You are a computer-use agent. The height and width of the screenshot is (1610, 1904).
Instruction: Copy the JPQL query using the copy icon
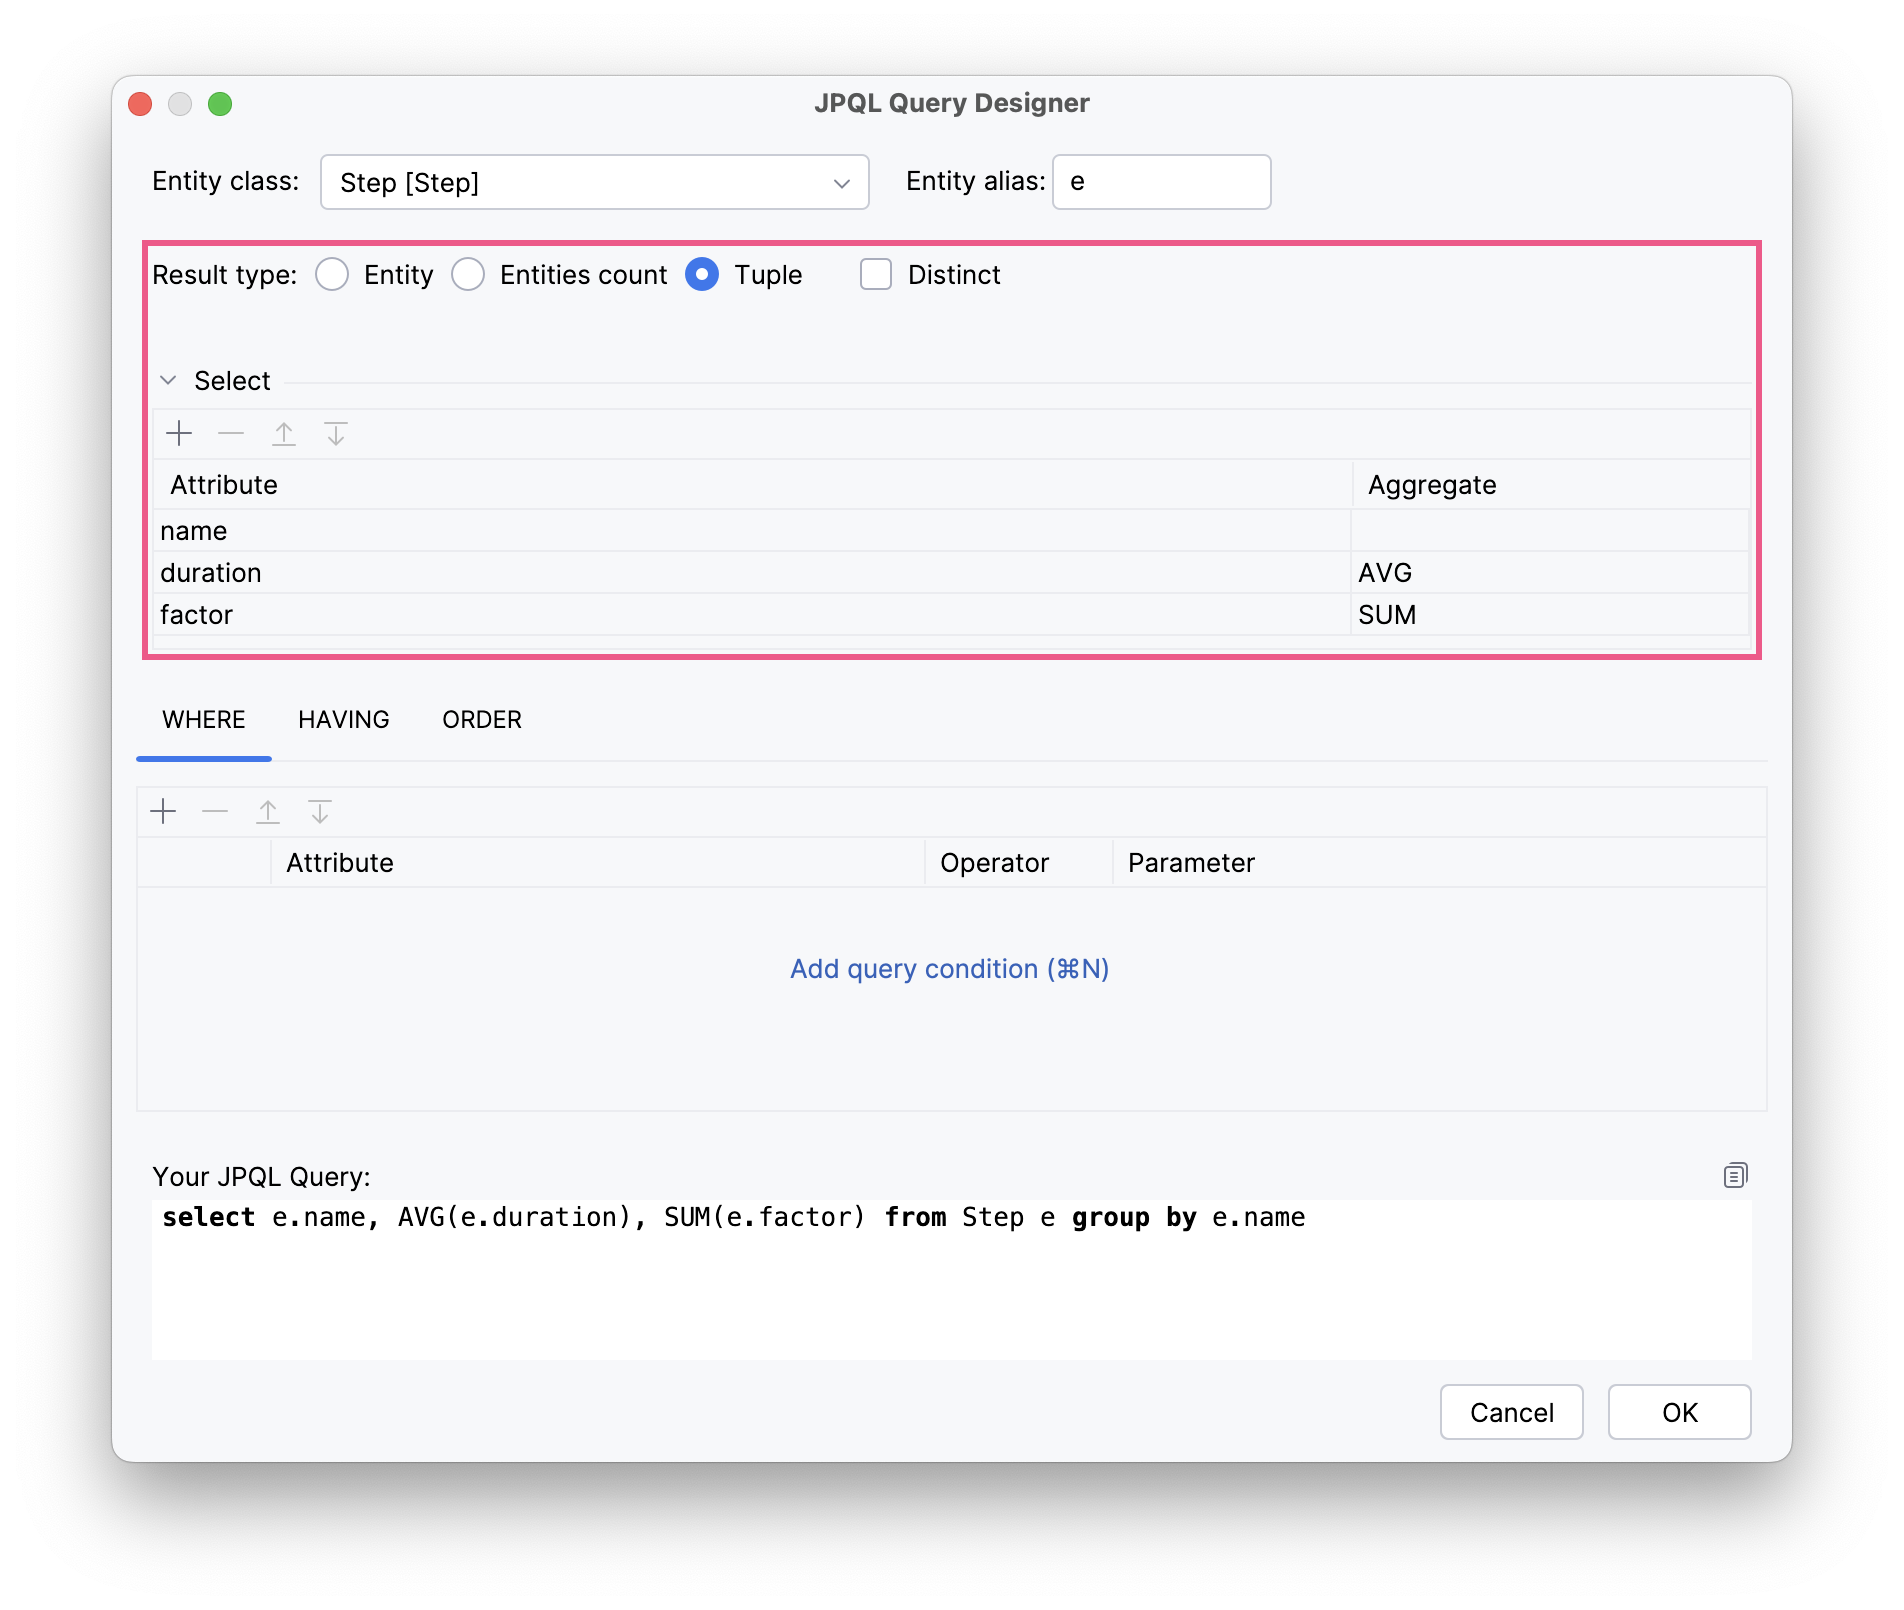point(1735,1175)
